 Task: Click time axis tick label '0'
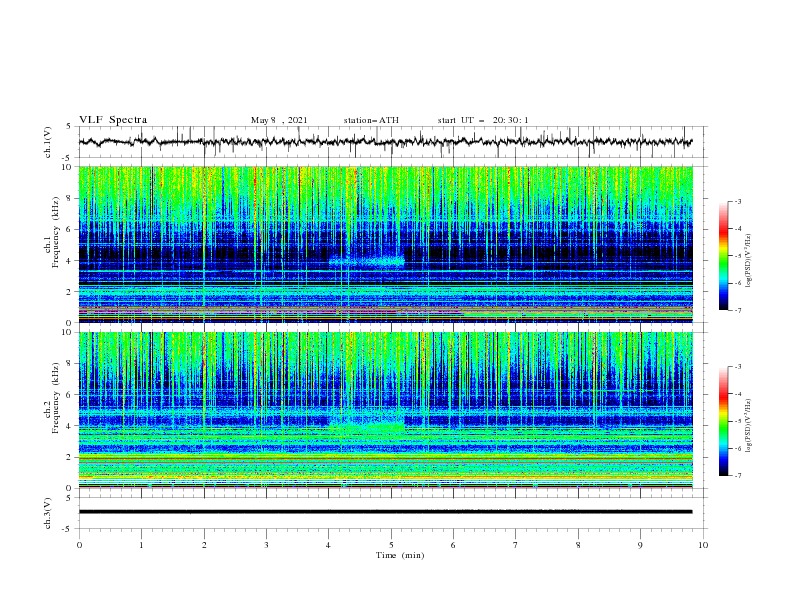coord(79,545)
